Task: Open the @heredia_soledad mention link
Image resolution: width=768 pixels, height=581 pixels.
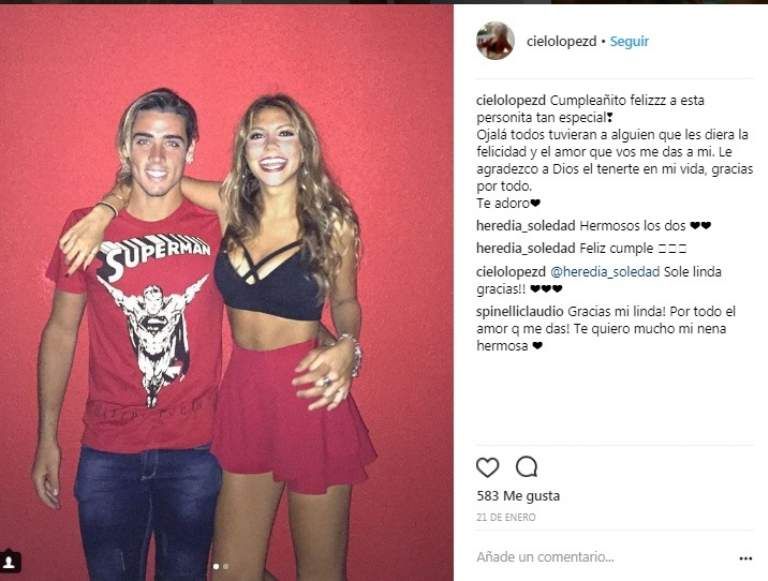Action: tap(605, 272)
